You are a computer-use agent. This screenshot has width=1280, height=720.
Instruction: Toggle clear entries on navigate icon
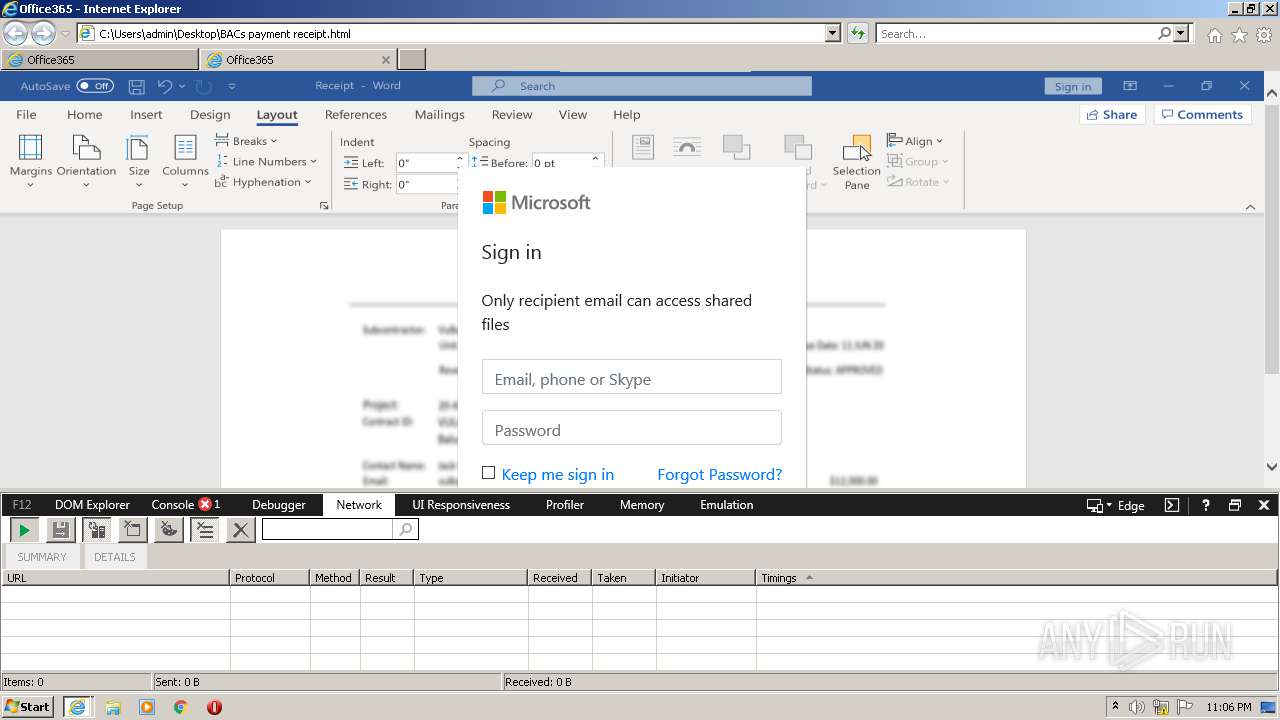click(205, 530)
